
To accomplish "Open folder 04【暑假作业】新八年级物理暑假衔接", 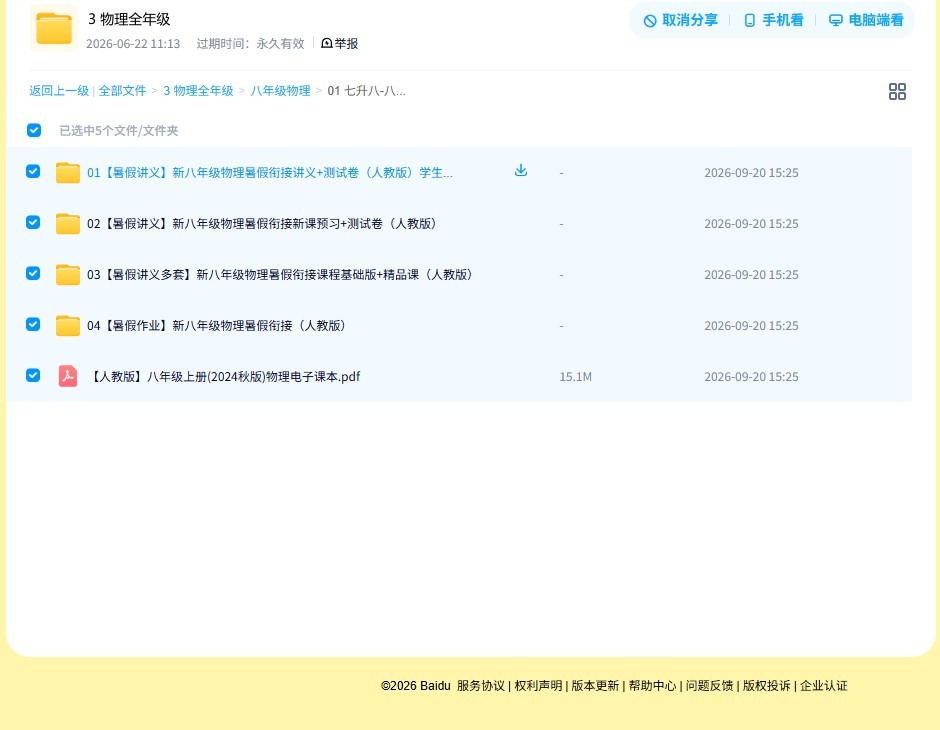I will coord(216,325).
